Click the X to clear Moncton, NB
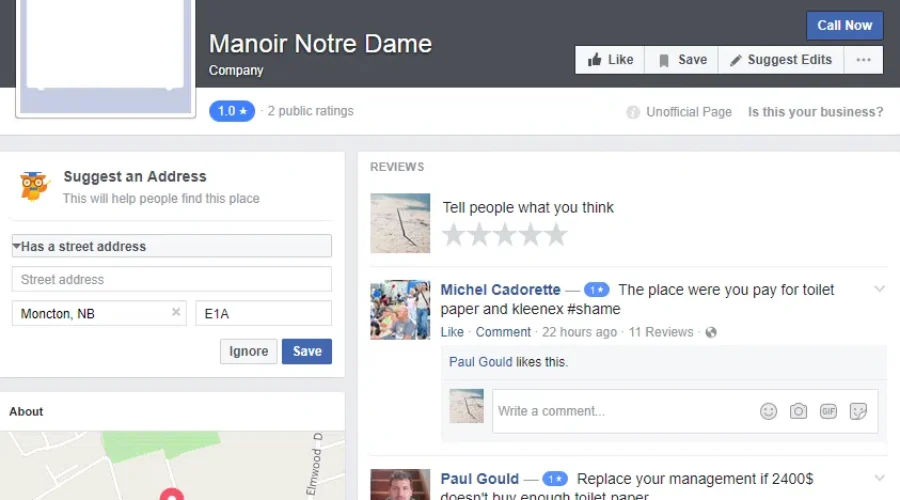 click(x=176, y=313)
